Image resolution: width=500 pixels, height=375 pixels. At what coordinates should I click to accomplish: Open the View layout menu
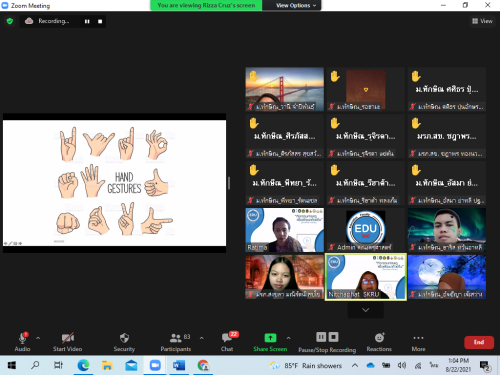(x=482, y=21)
